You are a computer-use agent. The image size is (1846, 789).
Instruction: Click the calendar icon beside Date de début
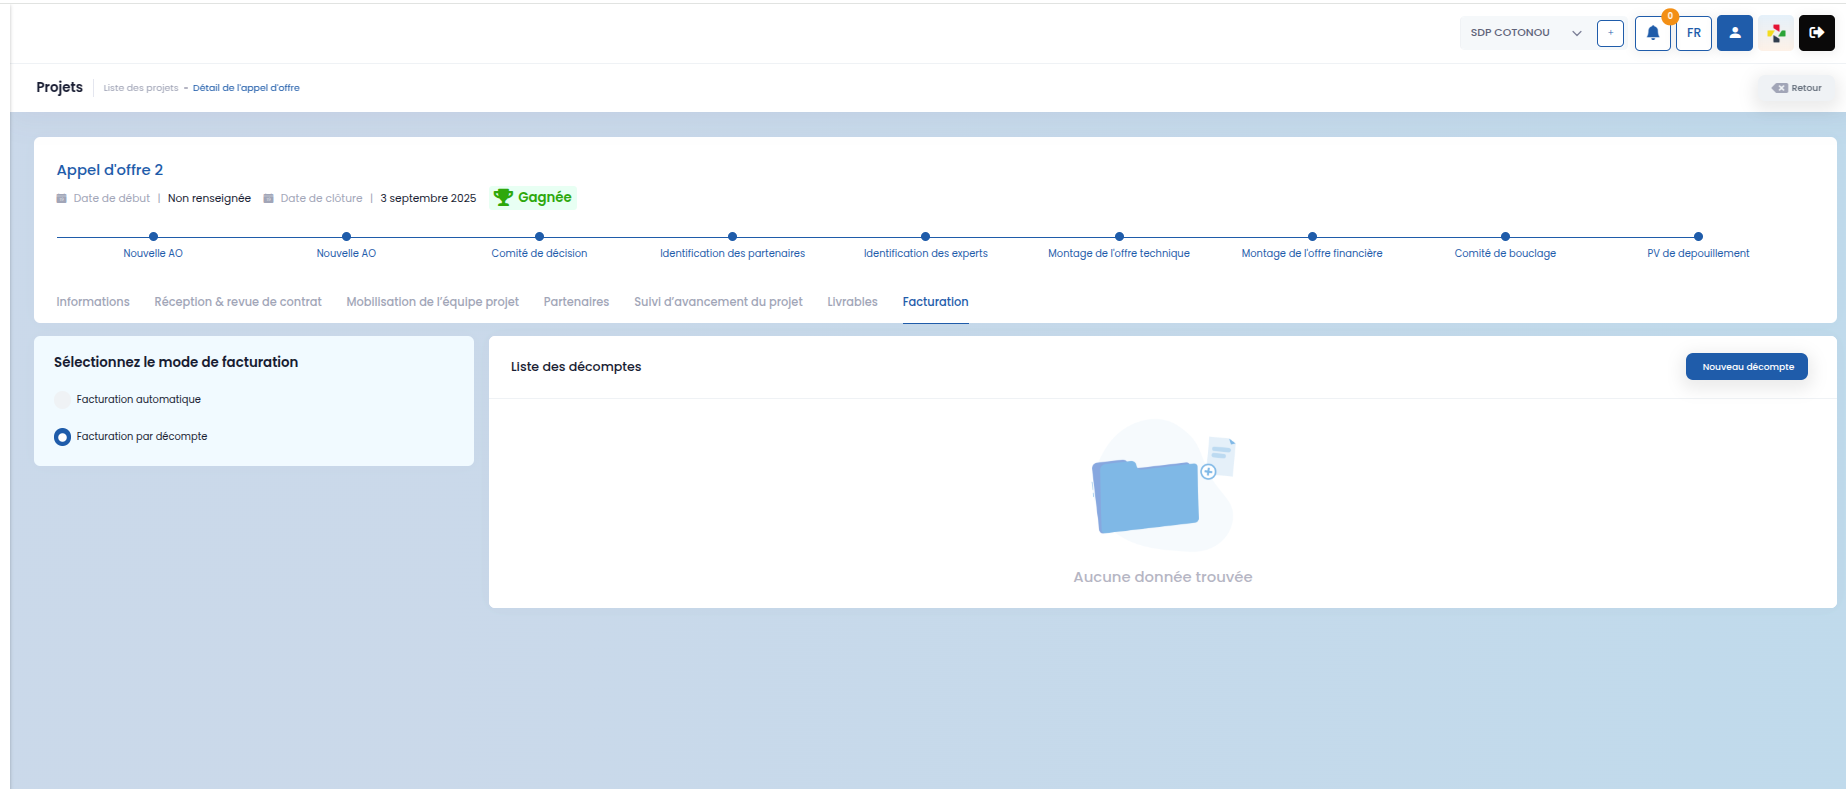[x=62, y=198]
